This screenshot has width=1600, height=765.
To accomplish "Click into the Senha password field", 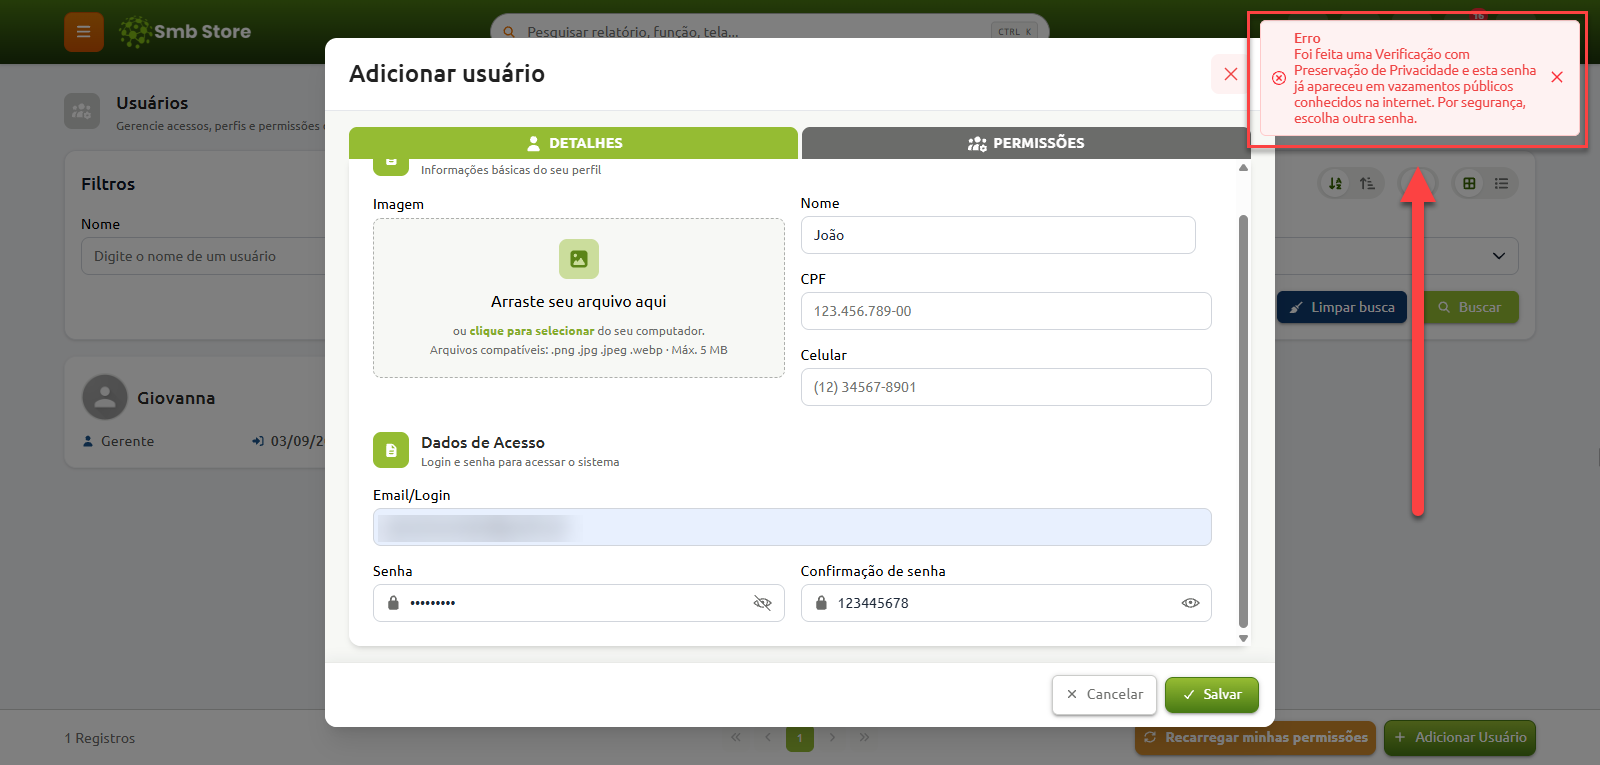I will 578,603.
